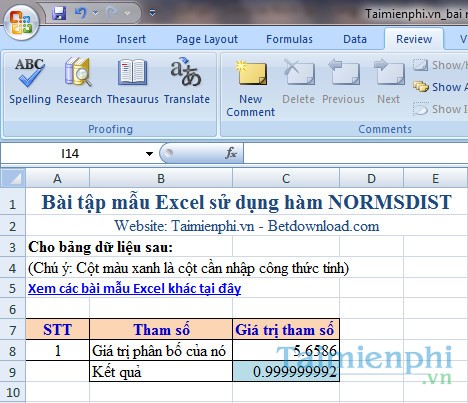
Task: Follow the 'Xem các bài mẫu Excel khác tại đây' link
Action: click(x=134, y=288)
